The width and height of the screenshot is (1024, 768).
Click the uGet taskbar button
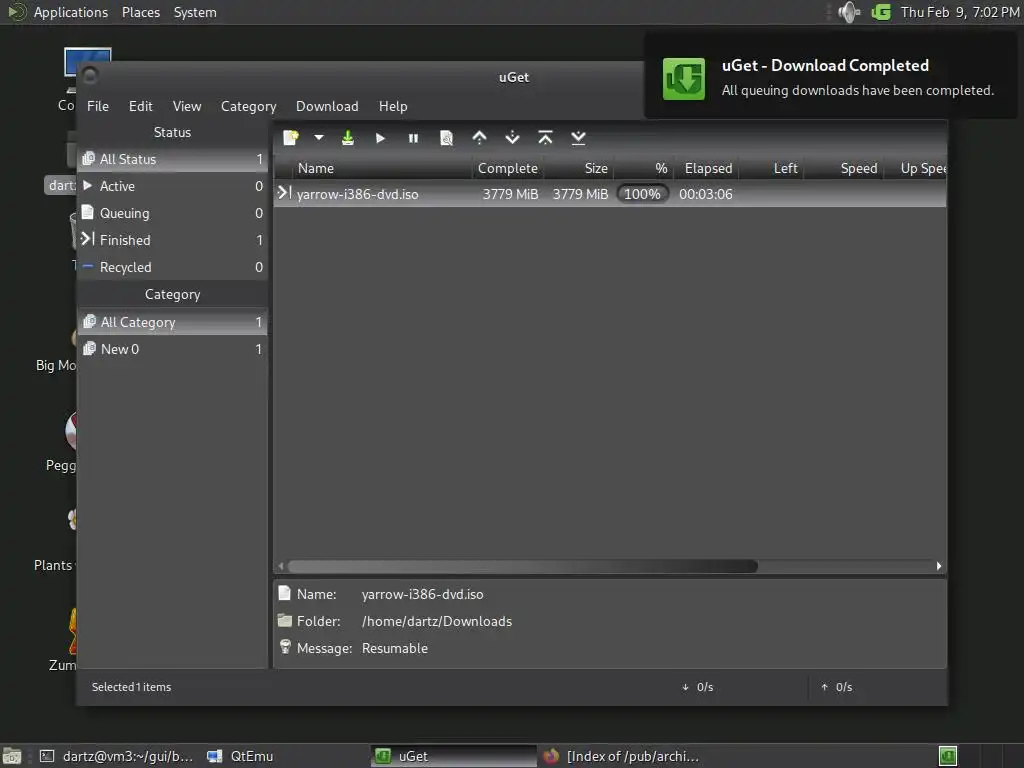[x=454, y=756]
